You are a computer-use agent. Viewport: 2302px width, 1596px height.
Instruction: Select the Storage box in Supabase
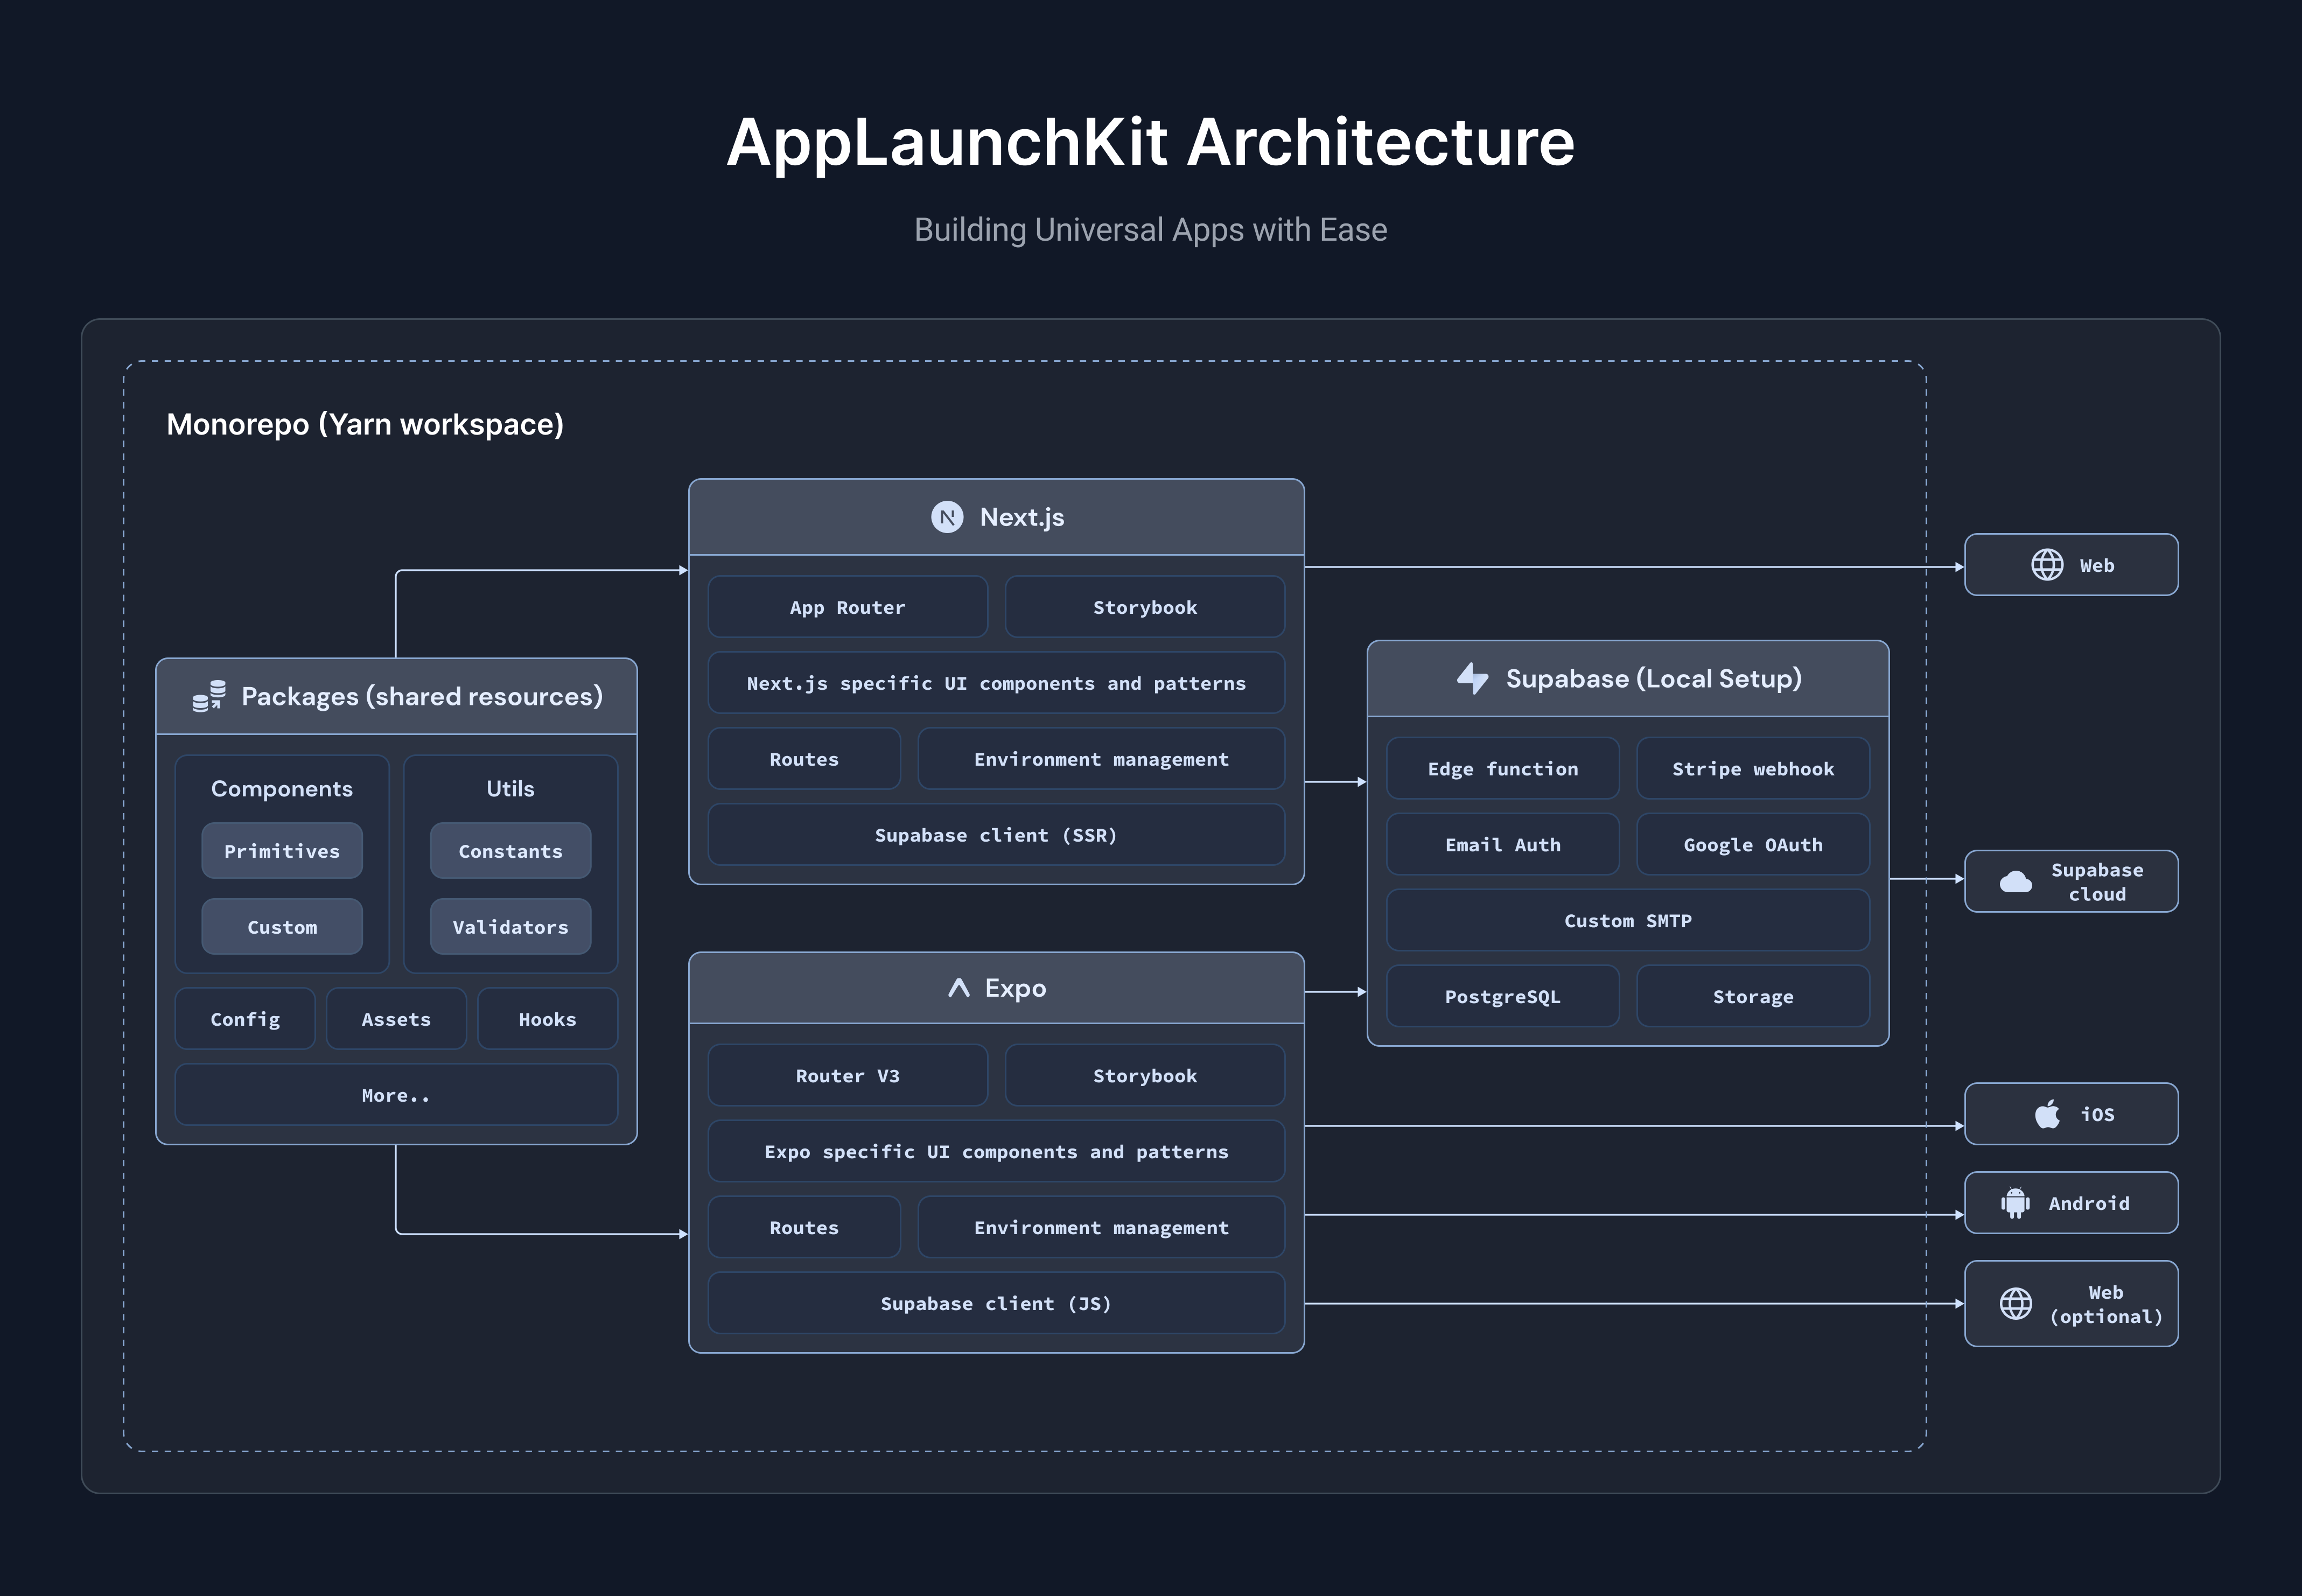point(1753,997)
